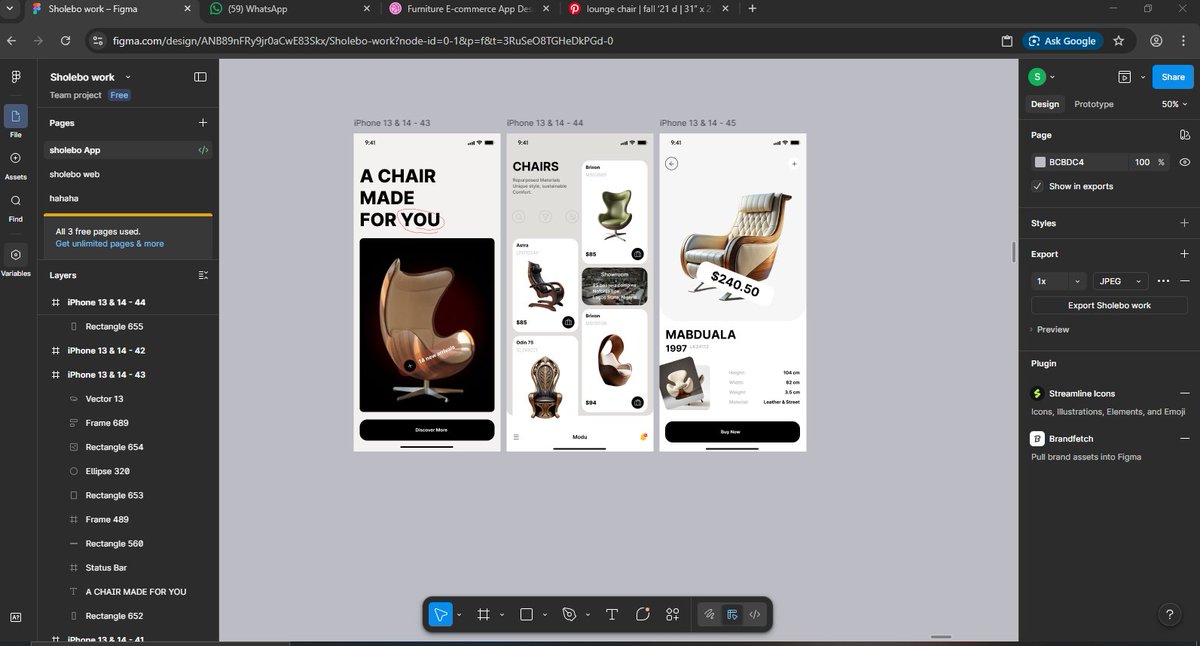Select the Text tool
1200x646 pixels.
click(x=612, y=614)
